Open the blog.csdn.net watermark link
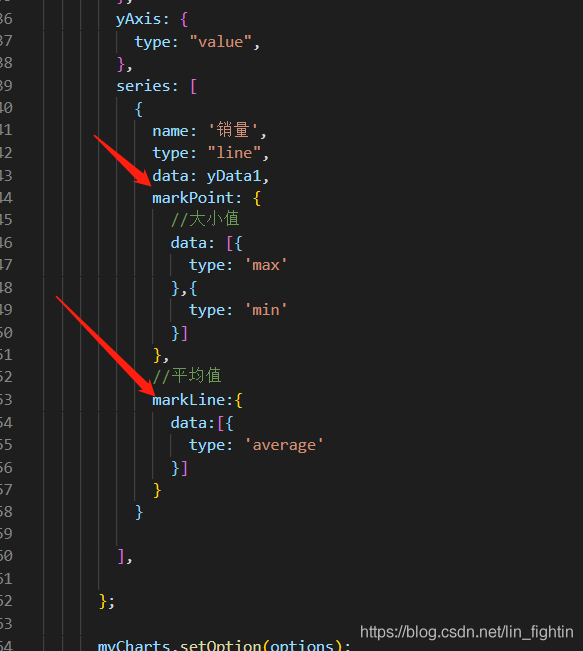Viewport: 583px width, 651px height. coord(466,632)
